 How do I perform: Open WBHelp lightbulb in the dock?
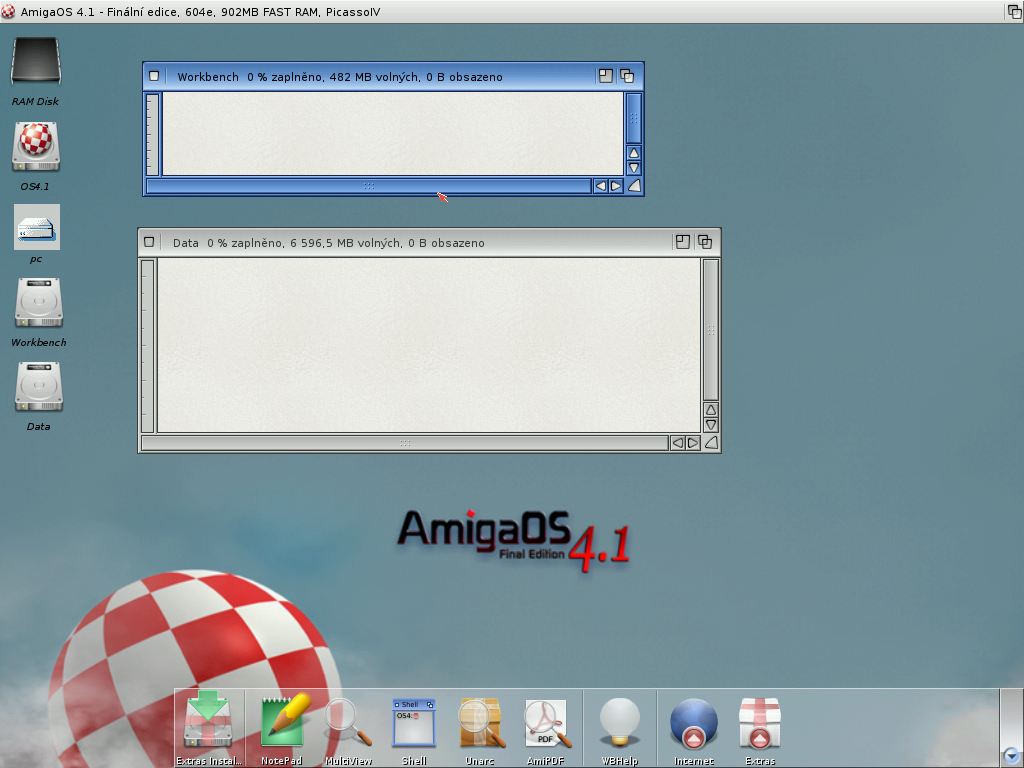tap(619, 722)
